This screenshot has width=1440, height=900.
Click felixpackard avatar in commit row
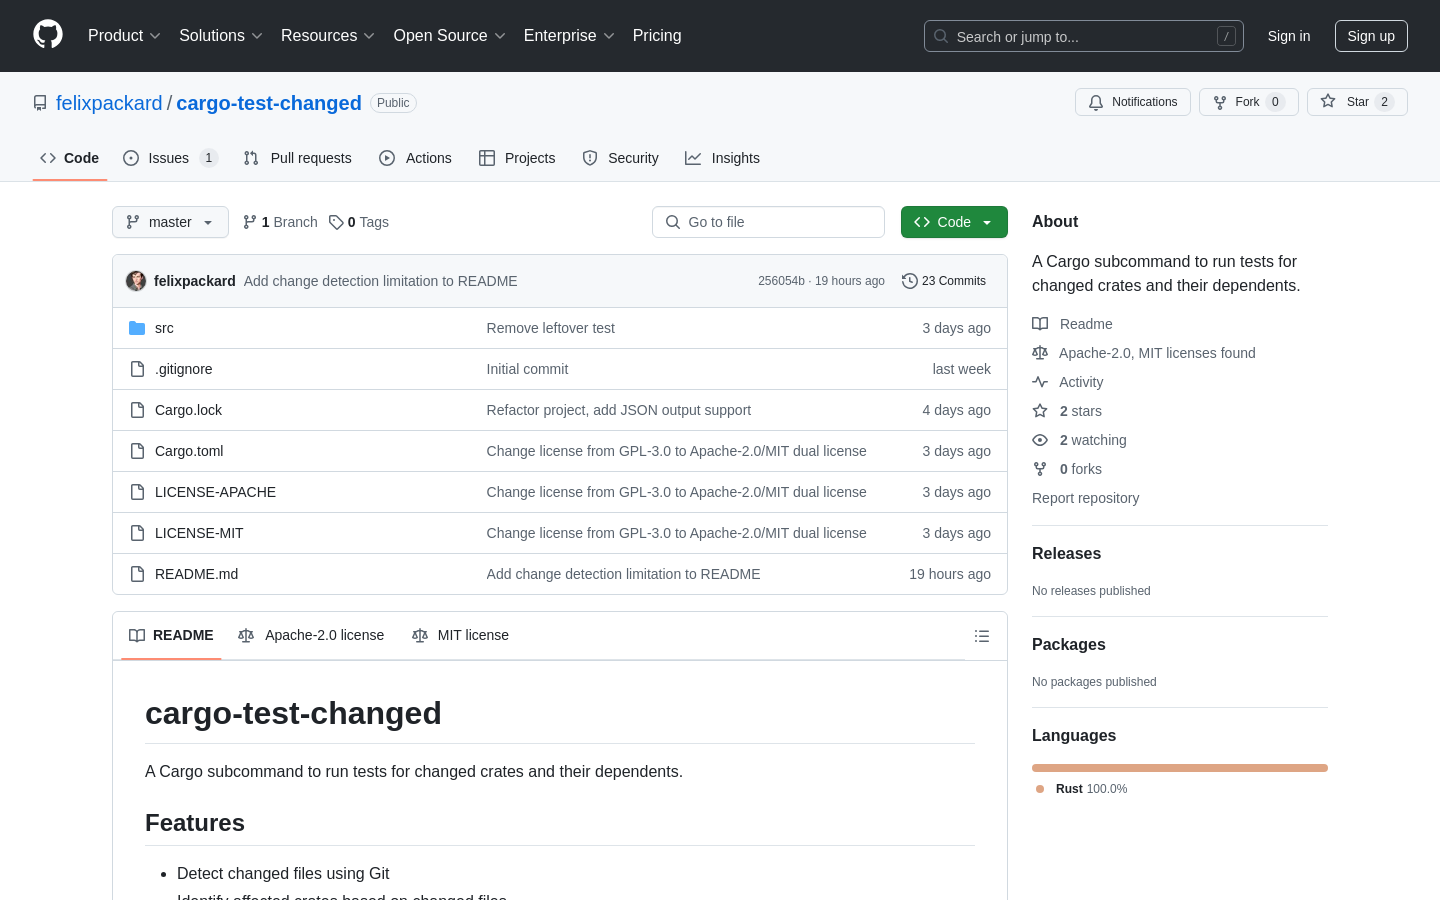136,281
